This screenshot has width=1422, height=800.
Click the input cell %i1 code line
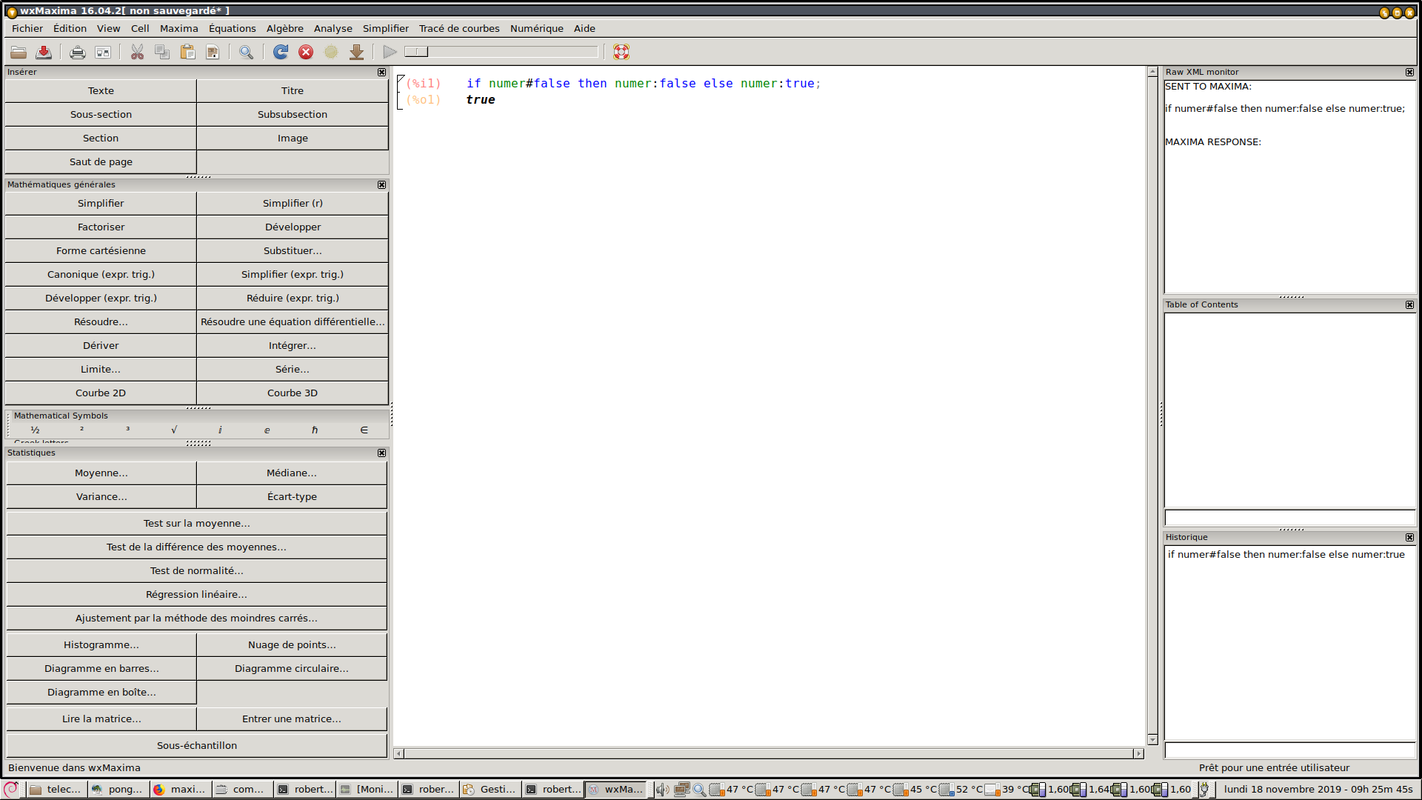[643, 84]
